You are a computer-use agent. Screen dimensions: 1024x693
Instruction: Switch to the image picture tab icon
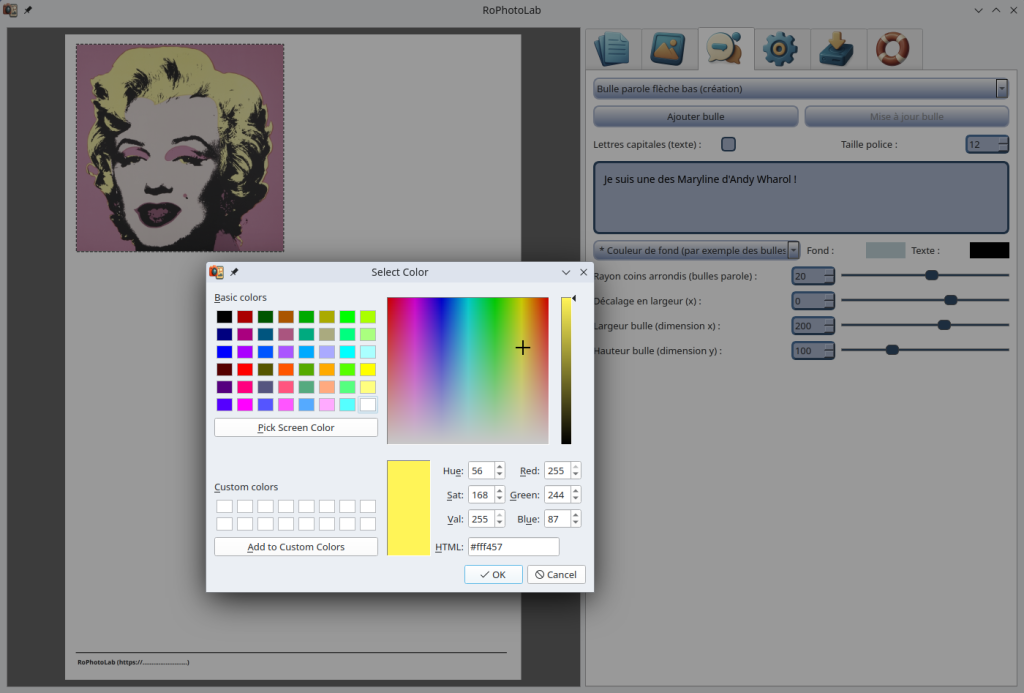coord(667,48)
